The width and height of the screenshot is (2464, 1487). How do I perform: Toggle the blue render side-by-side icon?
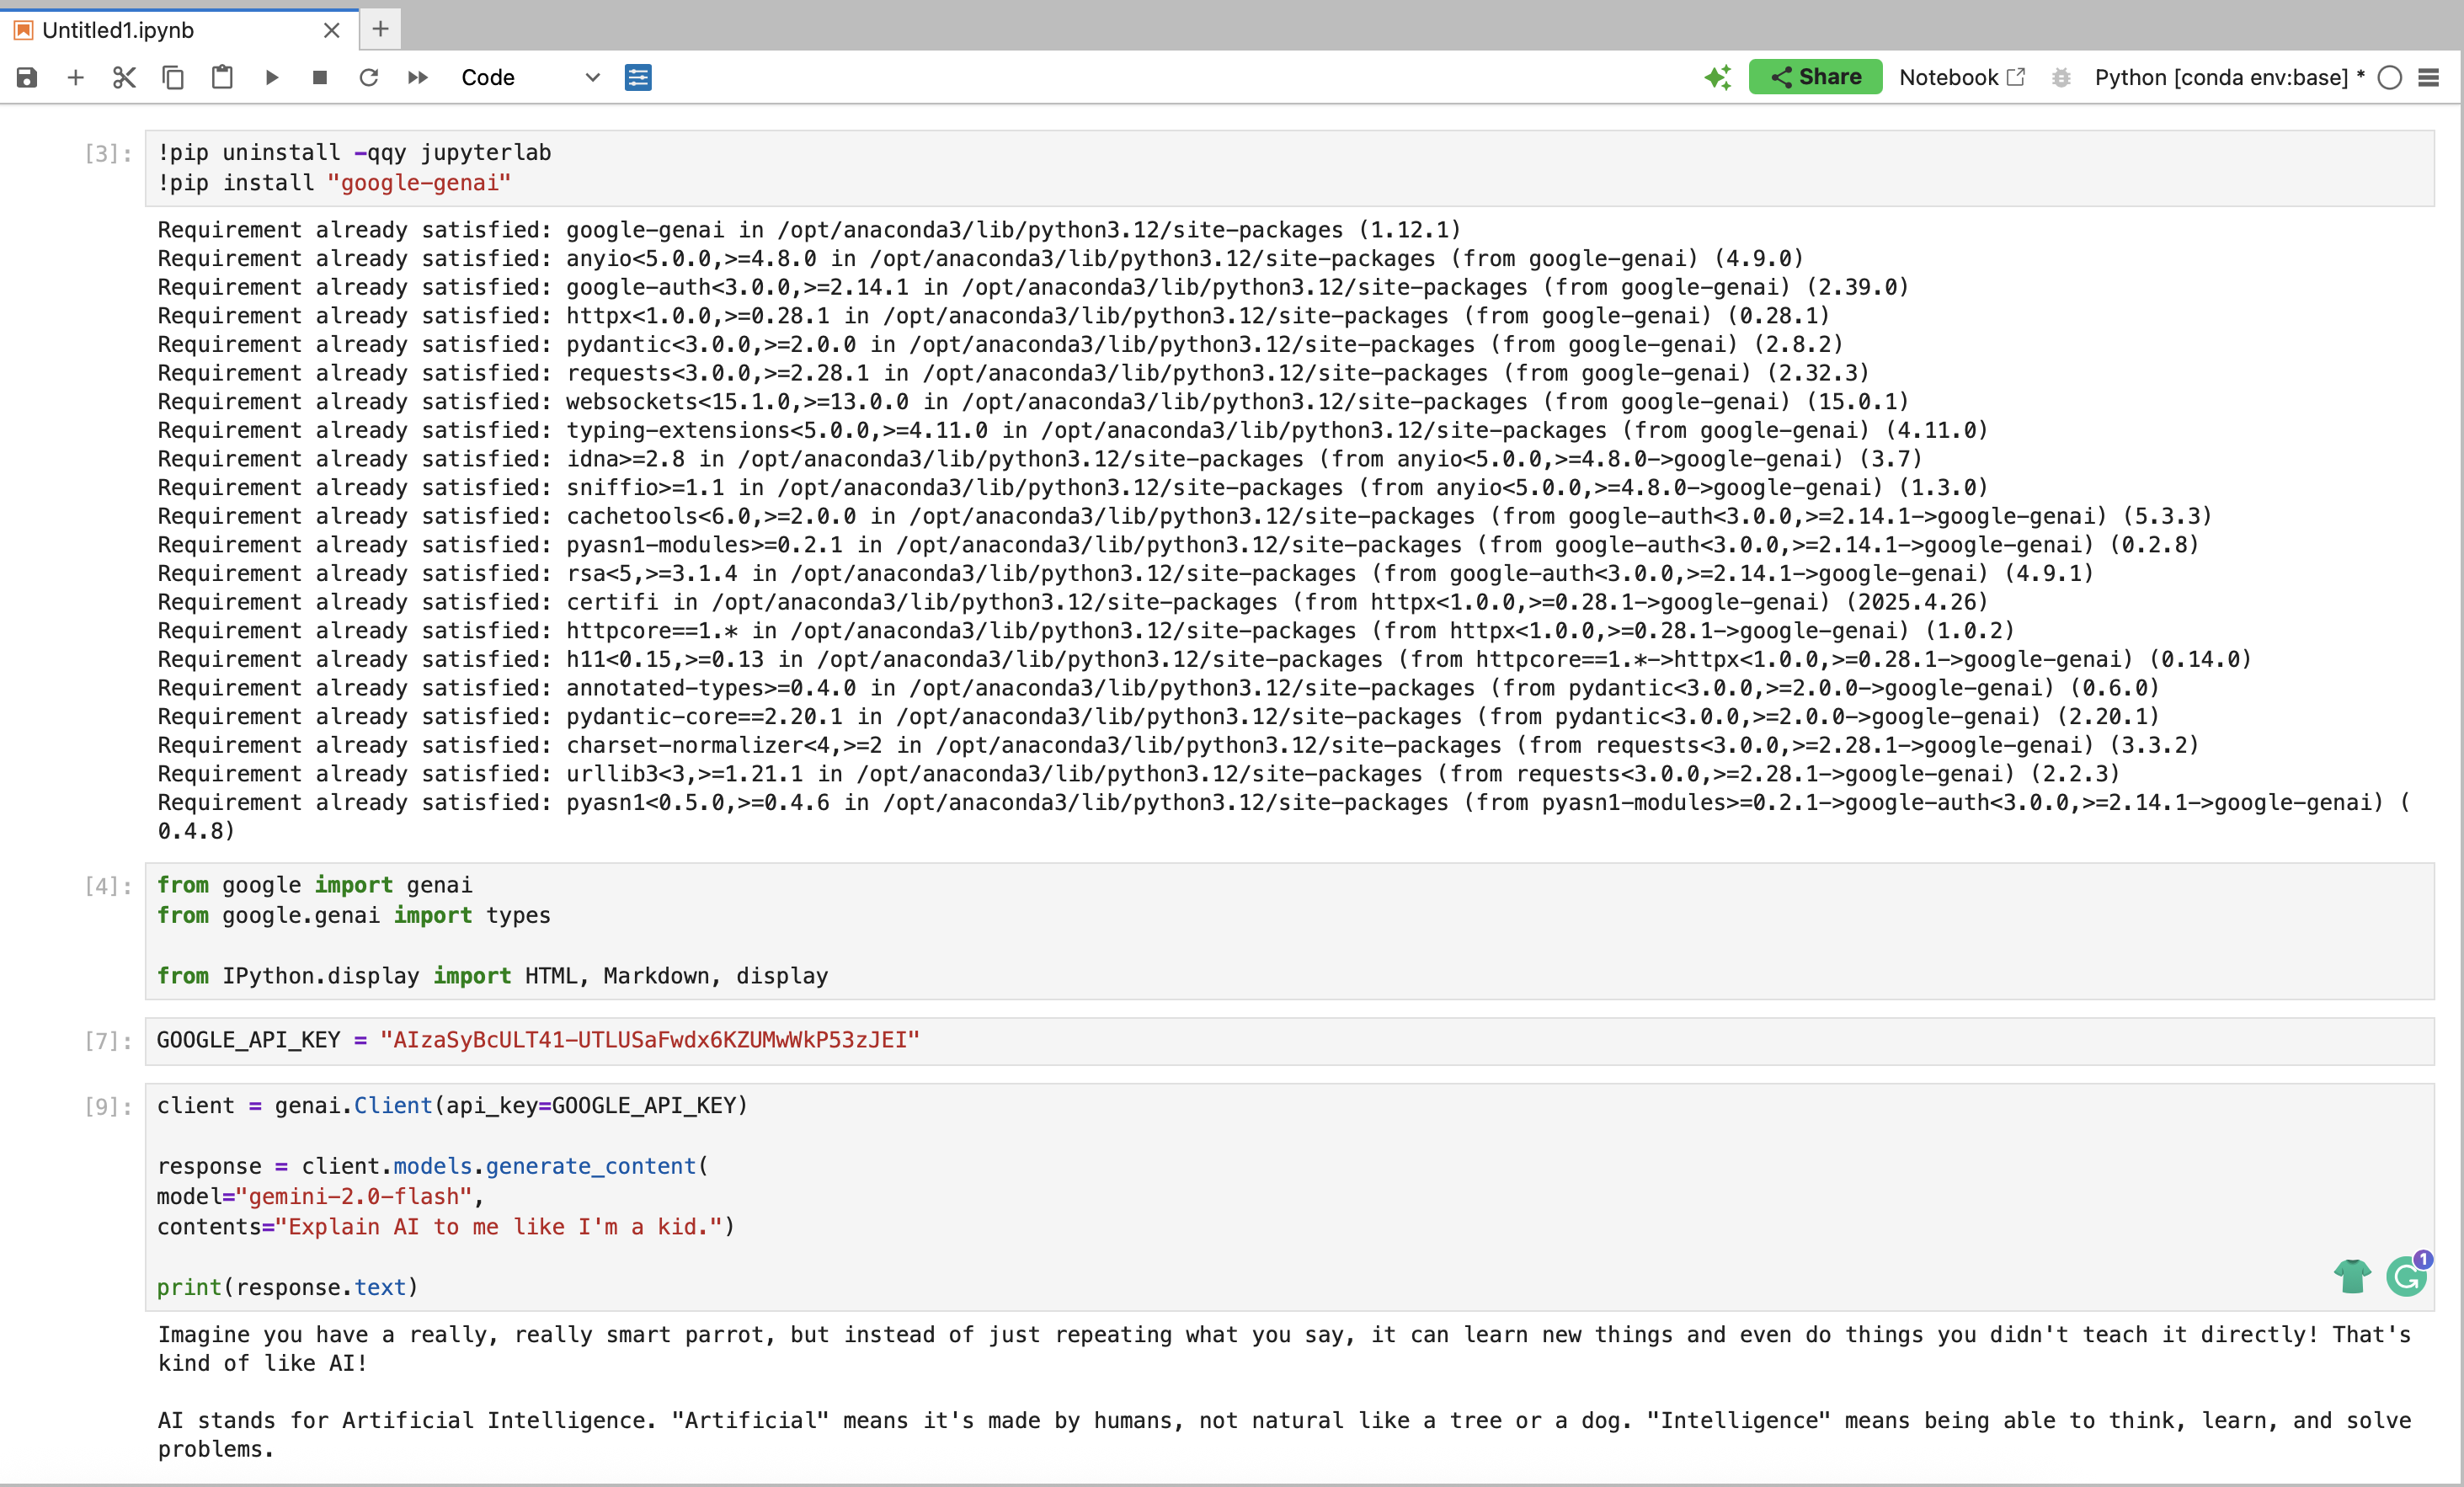coord(638,77)
